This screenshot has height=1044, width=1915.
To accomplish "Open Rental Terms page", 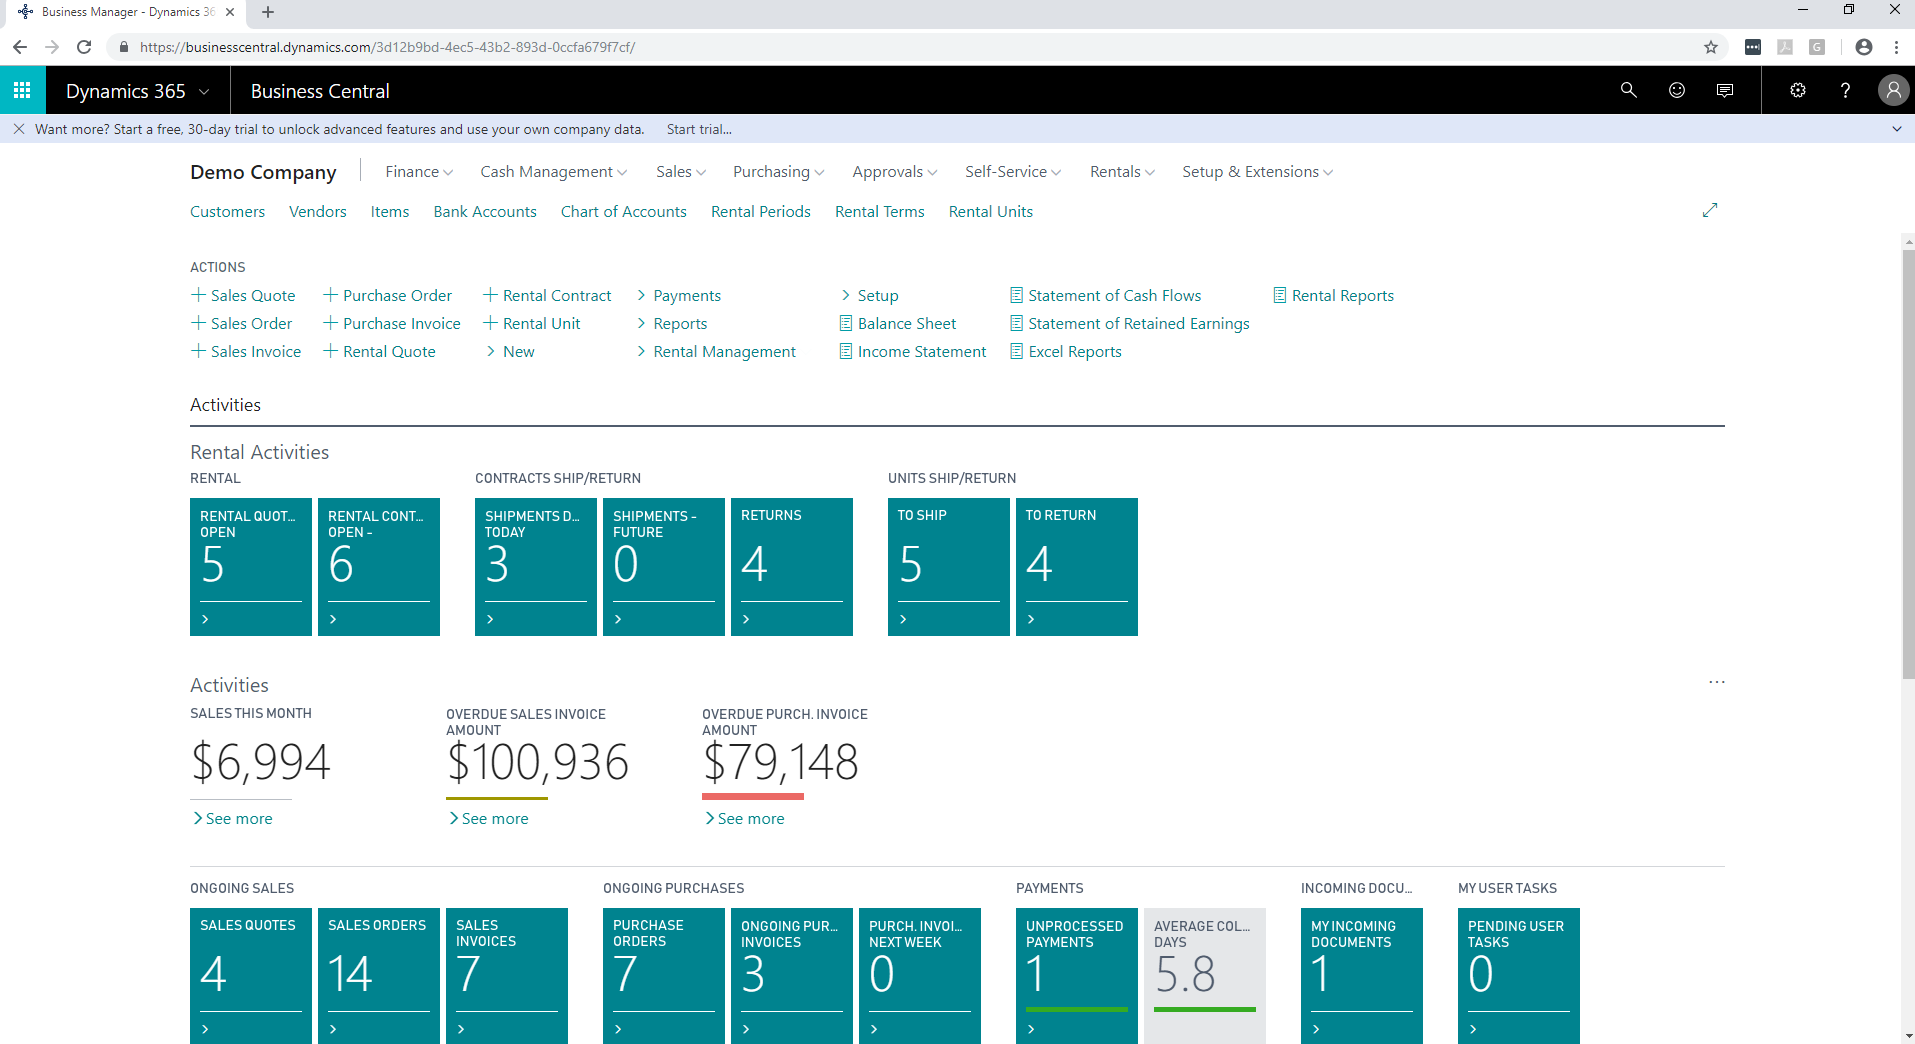I will [880, 211].
